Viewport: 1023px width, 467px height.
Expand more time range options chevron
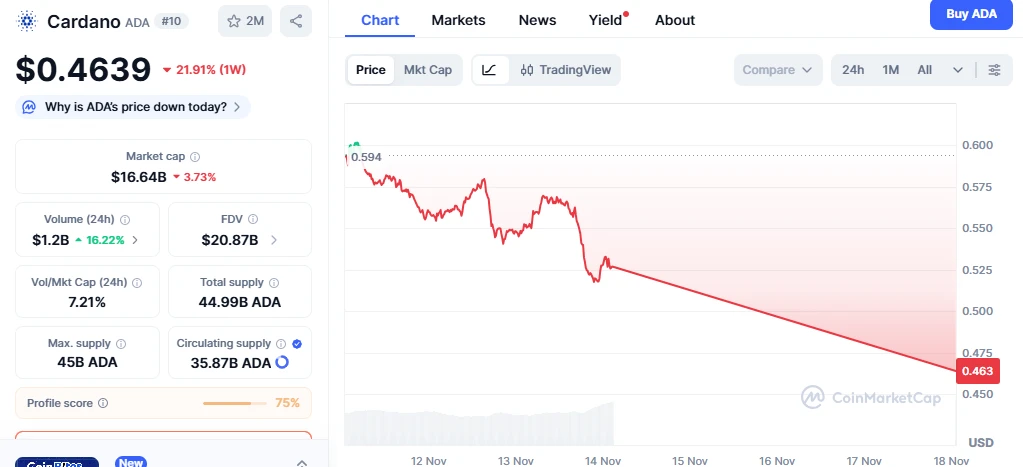[958, 70]
